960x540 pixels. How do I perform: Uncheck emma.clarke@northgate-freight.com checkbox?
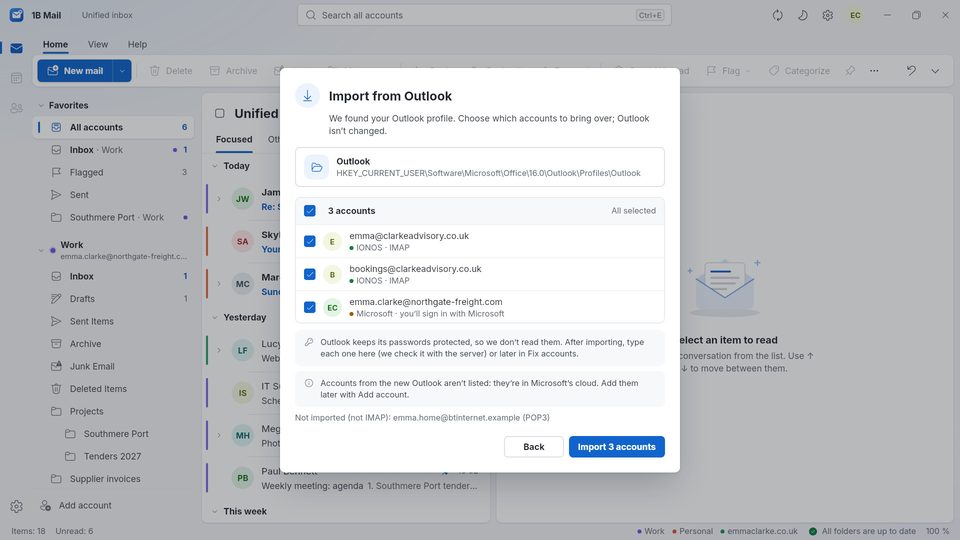[310, 307]
